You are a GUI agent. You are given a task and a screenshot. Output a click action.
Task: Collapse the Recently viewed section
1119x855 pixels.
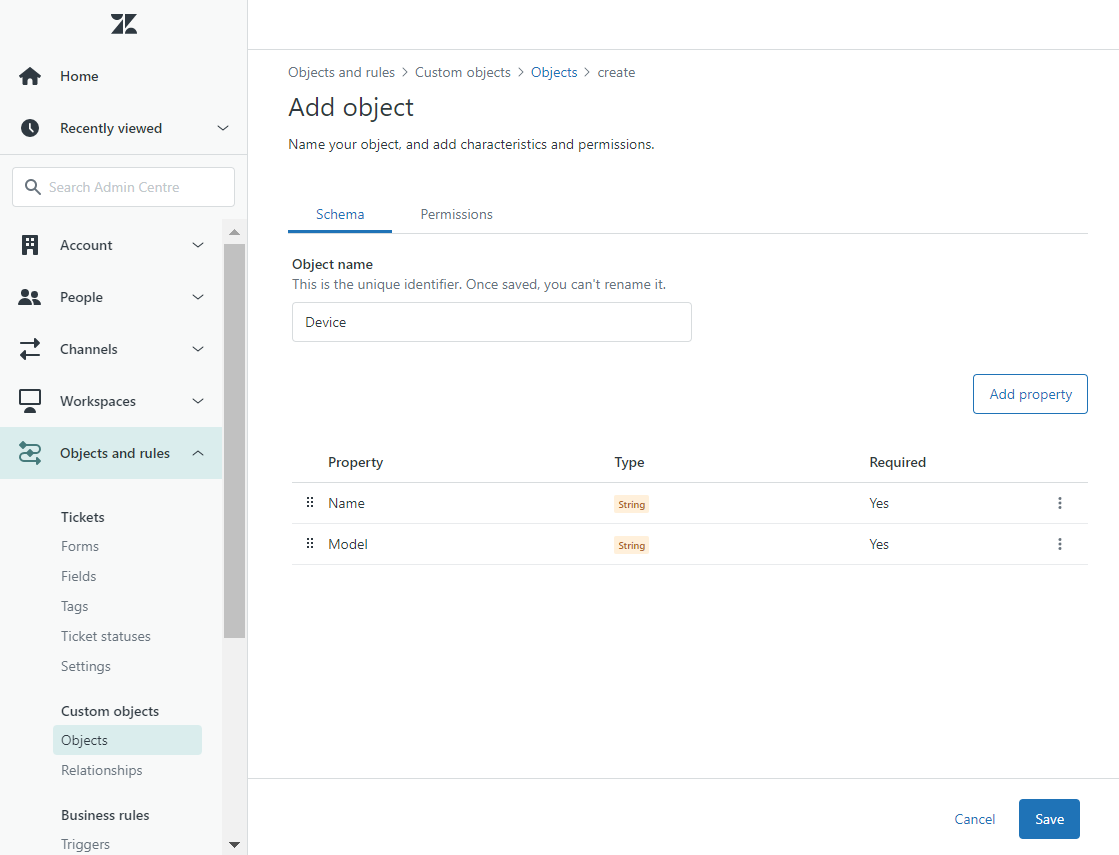(x=222, y=128)
